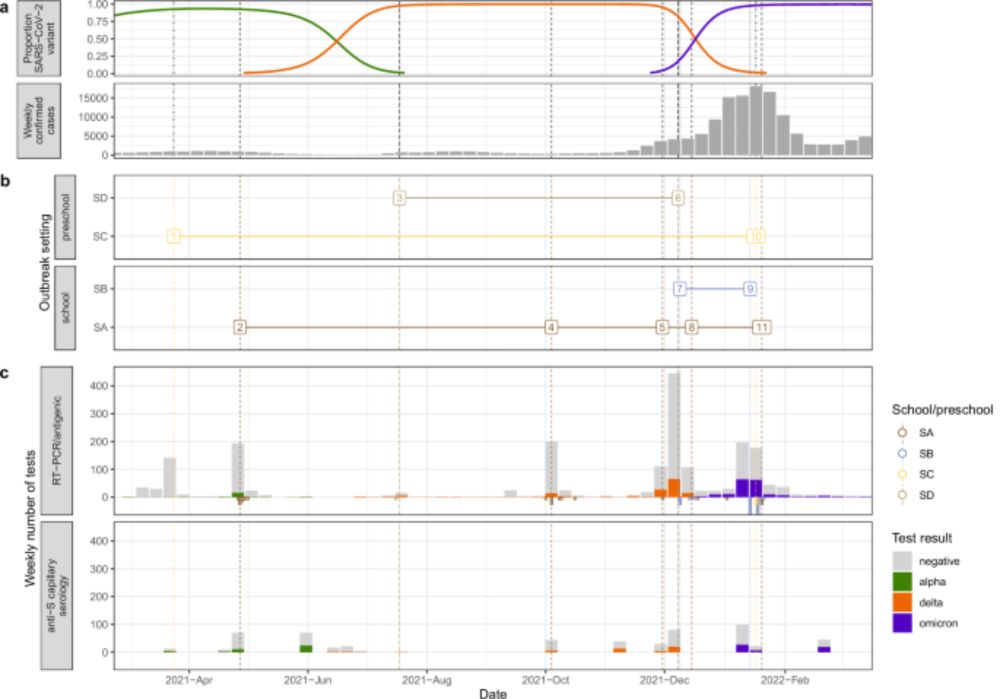Select outbreak marker 9 on SB row
The height and width of the screenshot is (699, 1000).
(x=750, y=289)
